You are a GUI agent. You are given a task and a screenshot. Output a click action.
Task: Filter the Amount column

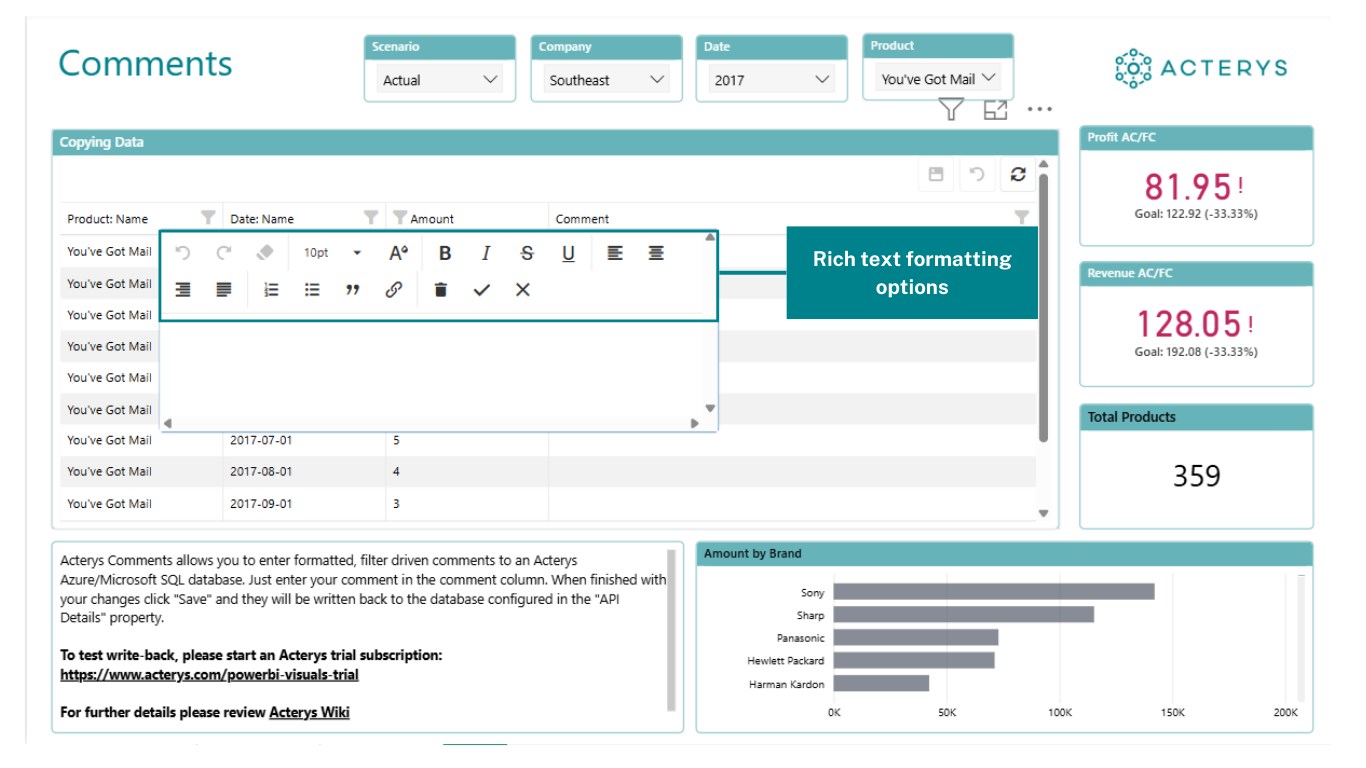[x=400, y=217]
